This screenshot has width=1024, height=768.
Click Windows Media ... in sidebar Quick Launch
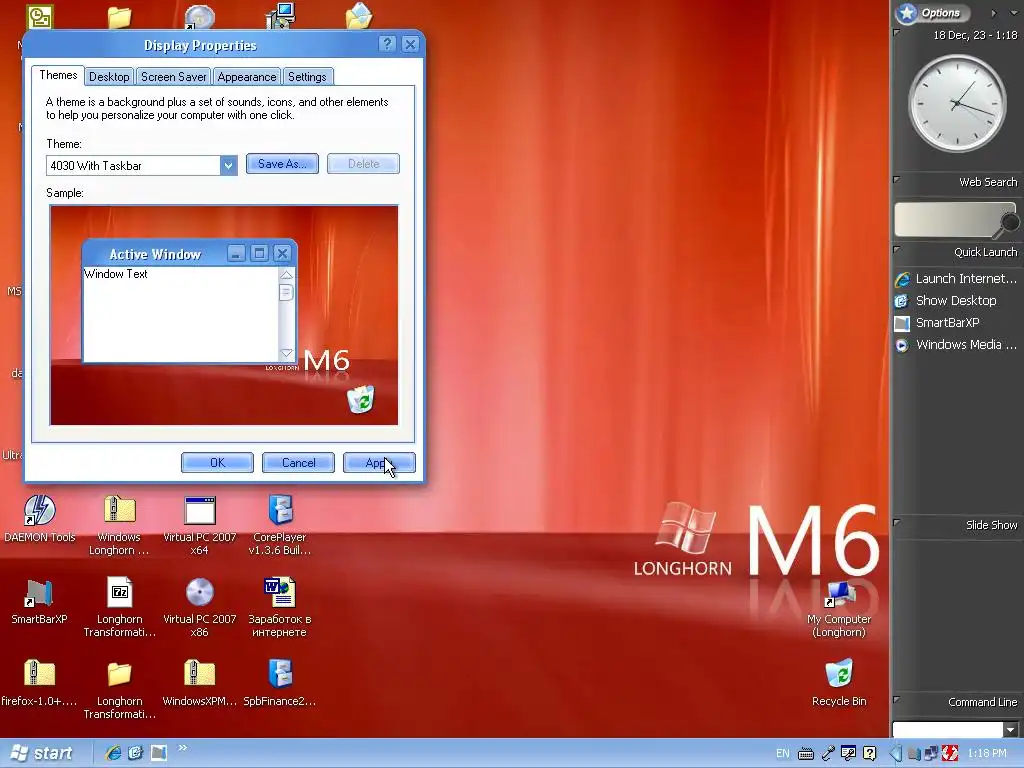(956, 345)
